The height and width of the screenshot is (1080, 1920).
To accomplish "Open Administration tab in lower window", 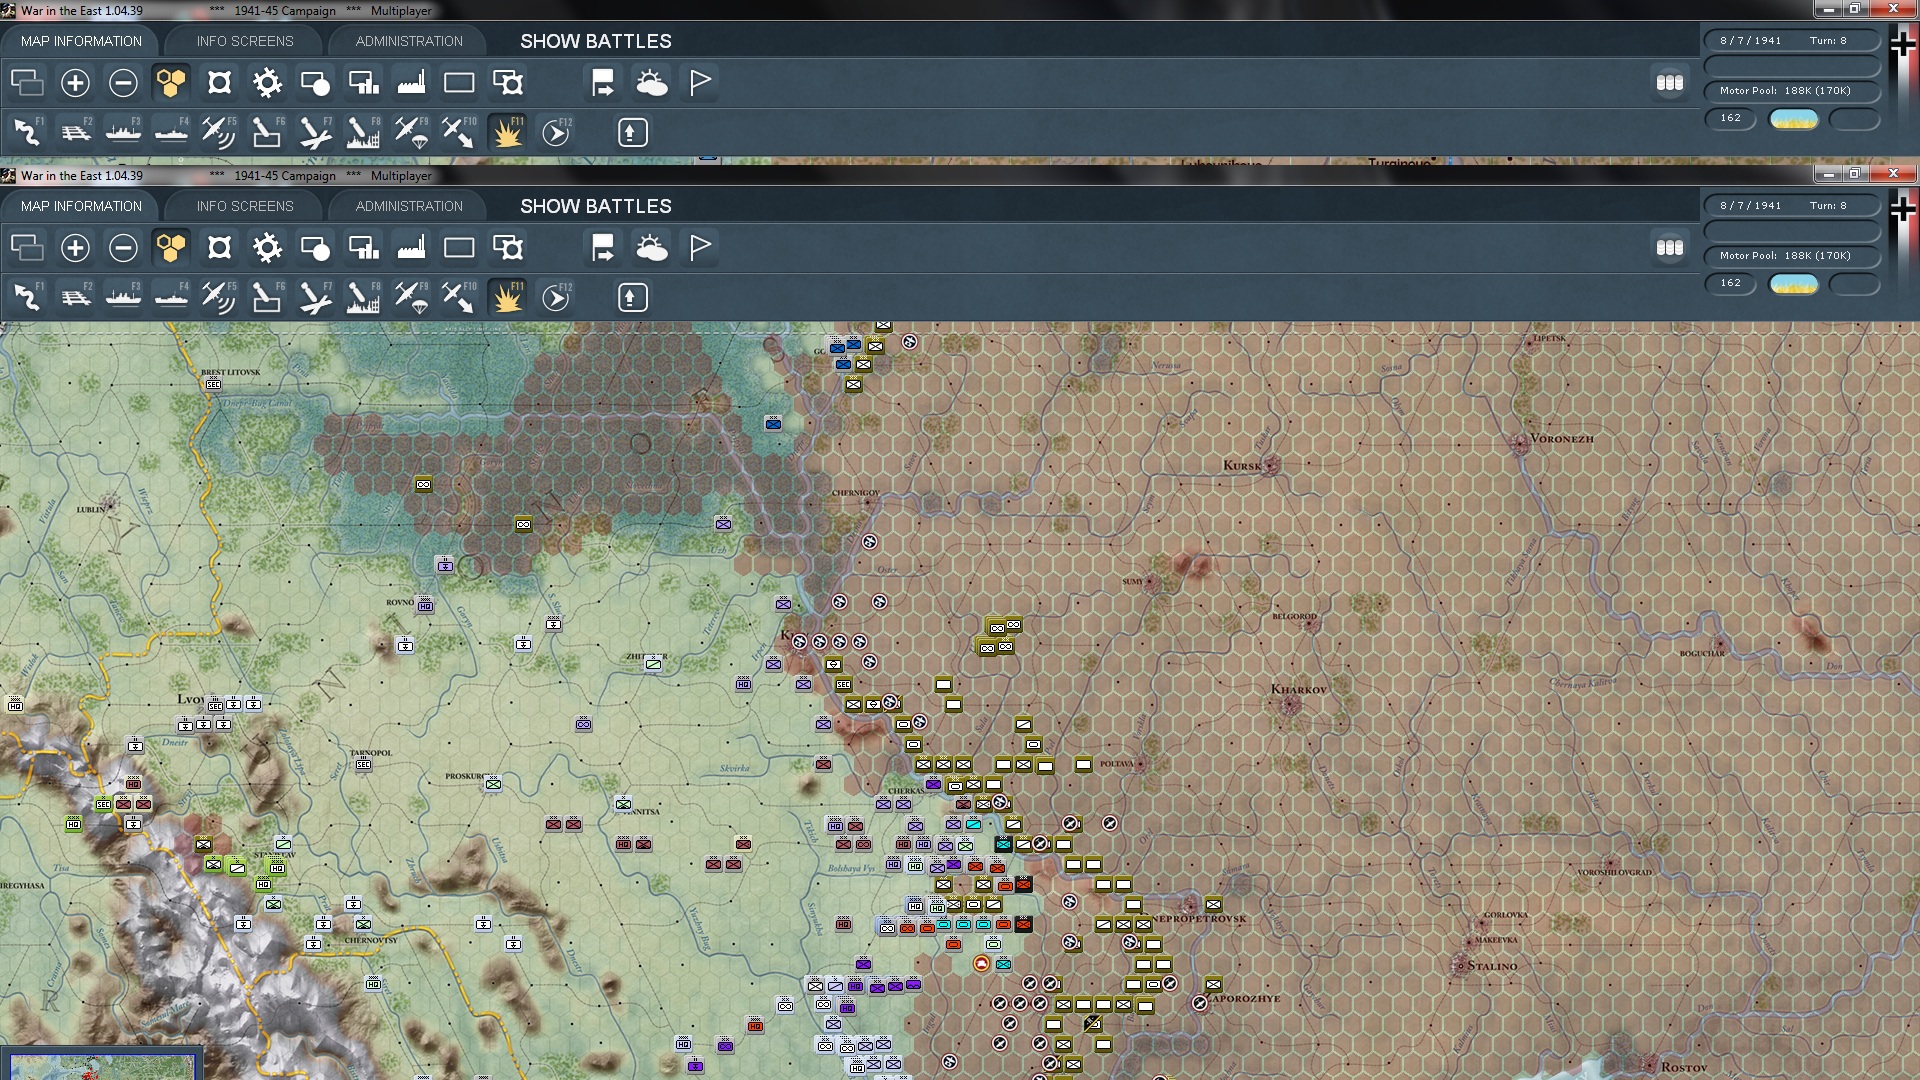I will (409, 206).
